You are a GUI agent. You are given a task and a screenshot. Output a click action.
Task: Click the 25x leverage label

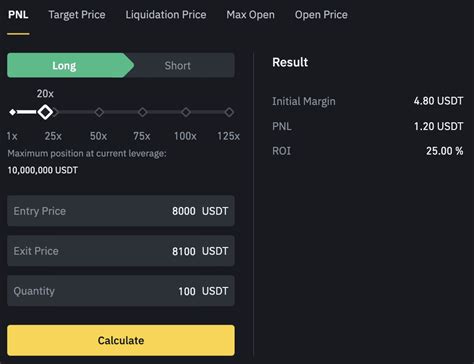[53, 136]
